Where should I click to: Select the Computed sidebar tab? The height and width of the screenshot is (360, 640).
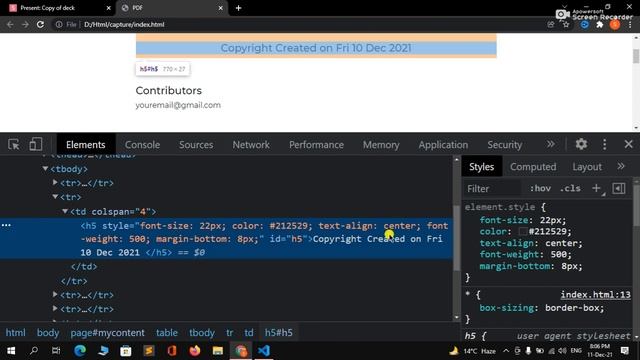(533, 167)
